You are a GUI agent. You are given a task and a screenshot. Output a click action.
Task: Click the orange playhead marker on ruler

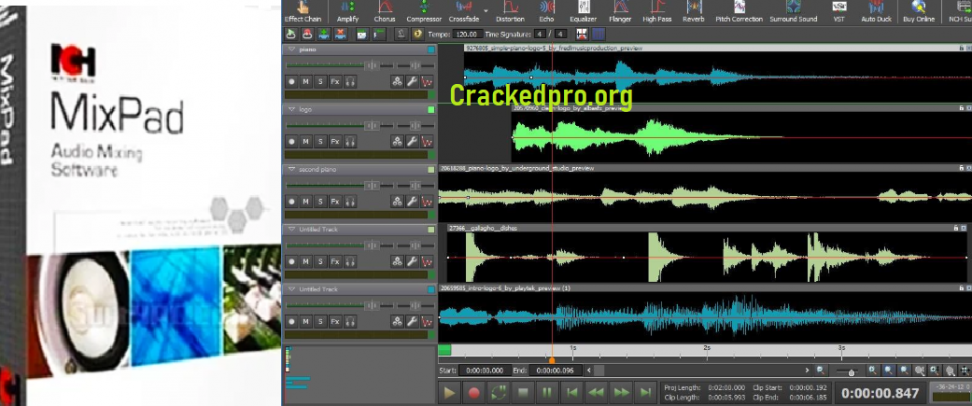click(552, 359)
